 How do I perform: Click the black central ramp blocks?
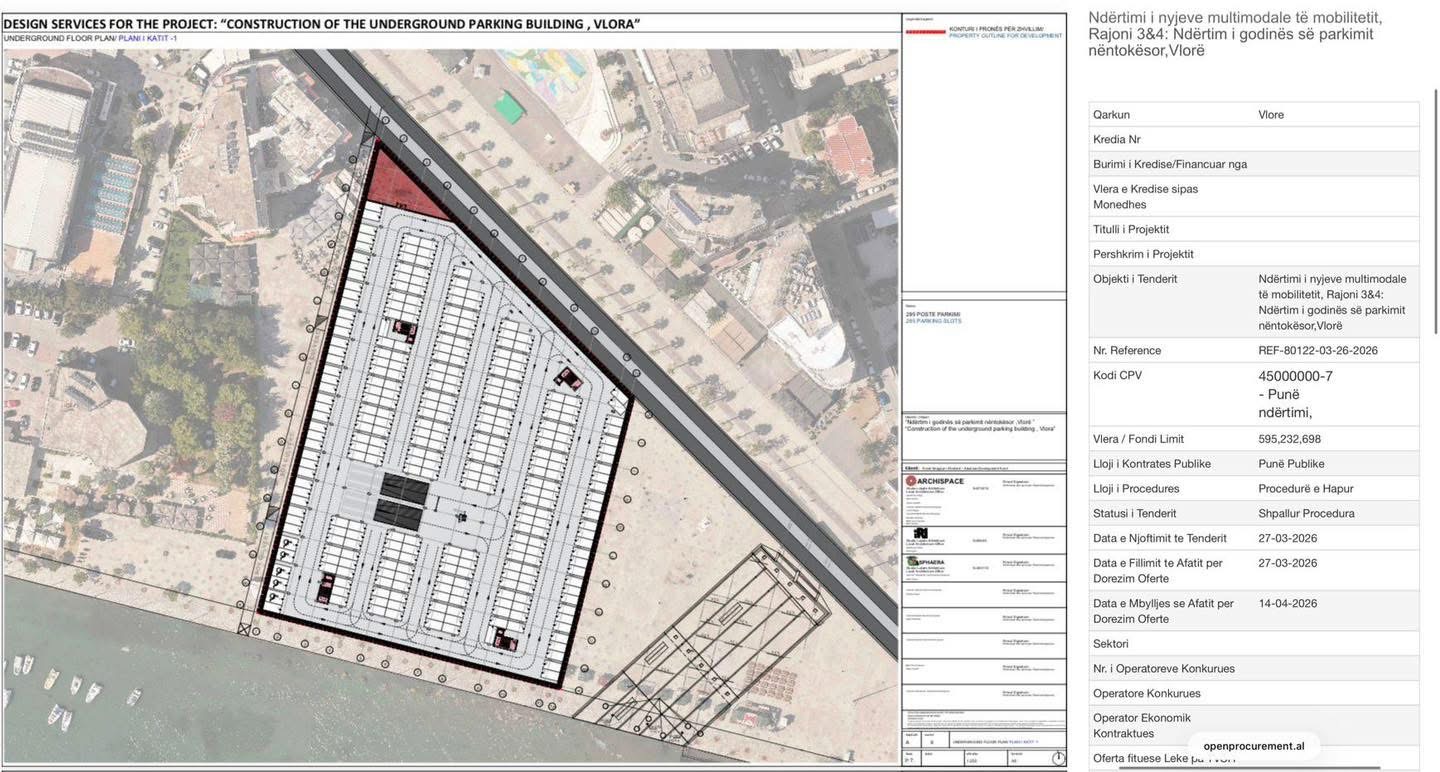point(403,500)
